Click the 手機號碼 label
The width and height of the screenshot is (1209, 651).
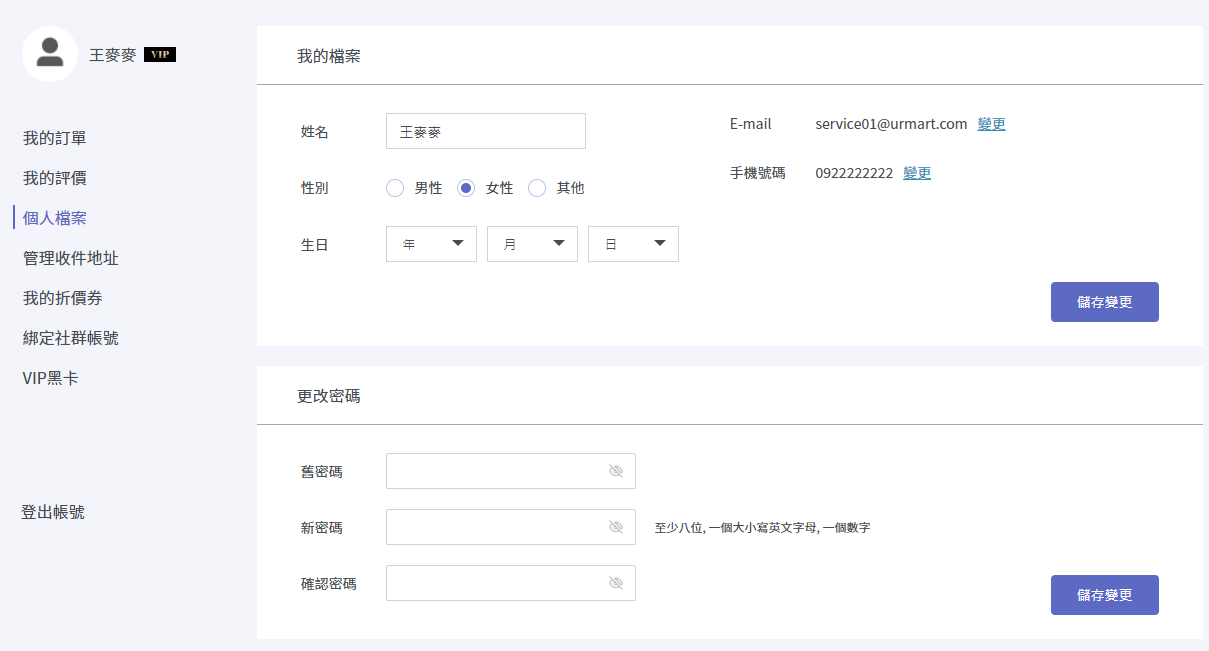click(x=758, y=173)
